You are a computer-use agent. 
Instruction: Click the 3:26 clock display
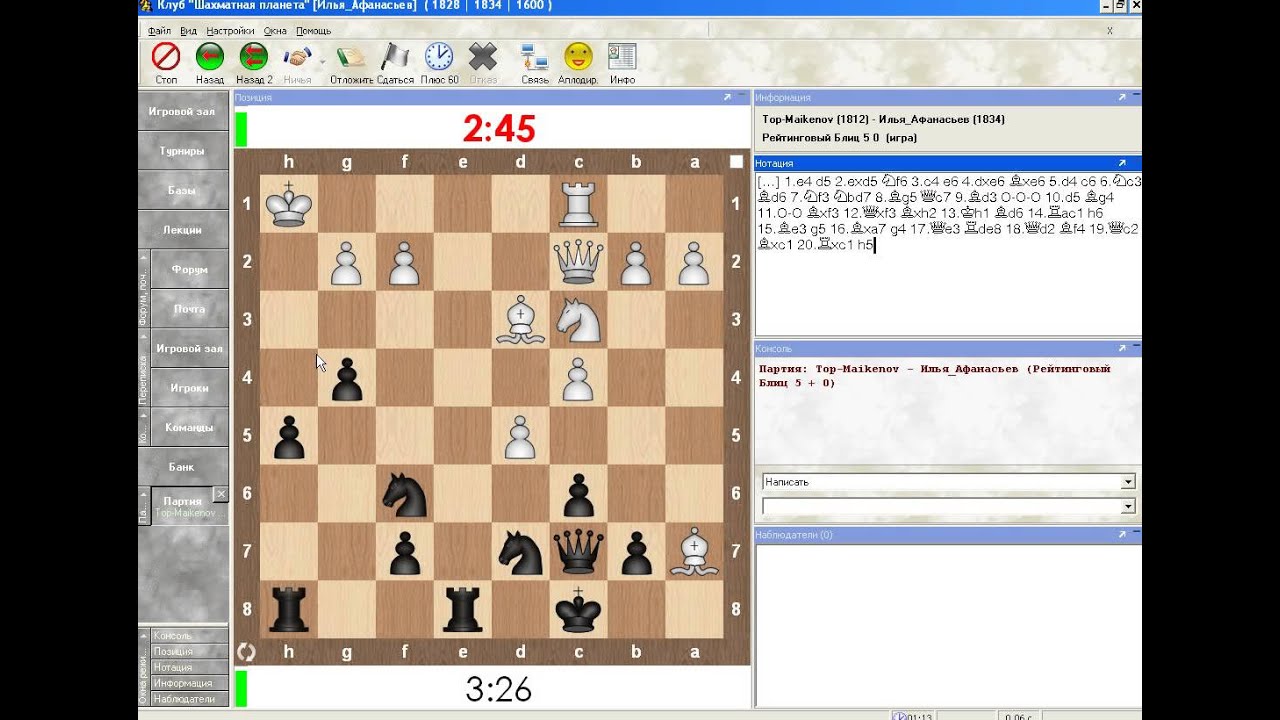click(x=499, y=689)
